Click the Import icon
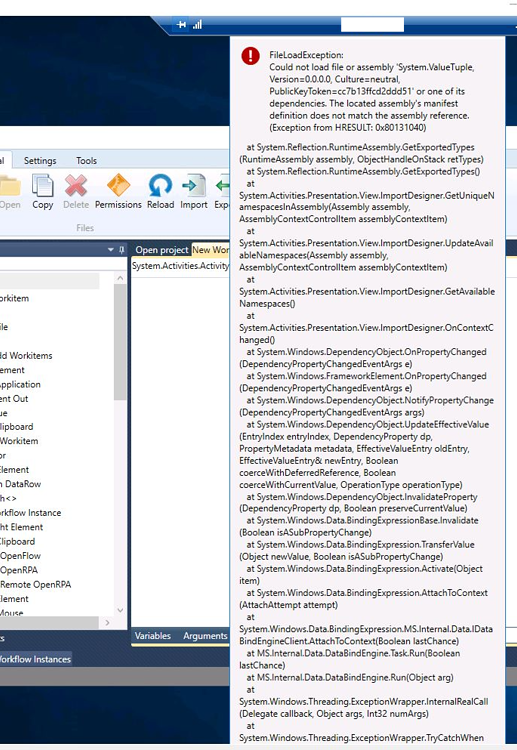Viewport: 517px width, 750px height. 194,186
